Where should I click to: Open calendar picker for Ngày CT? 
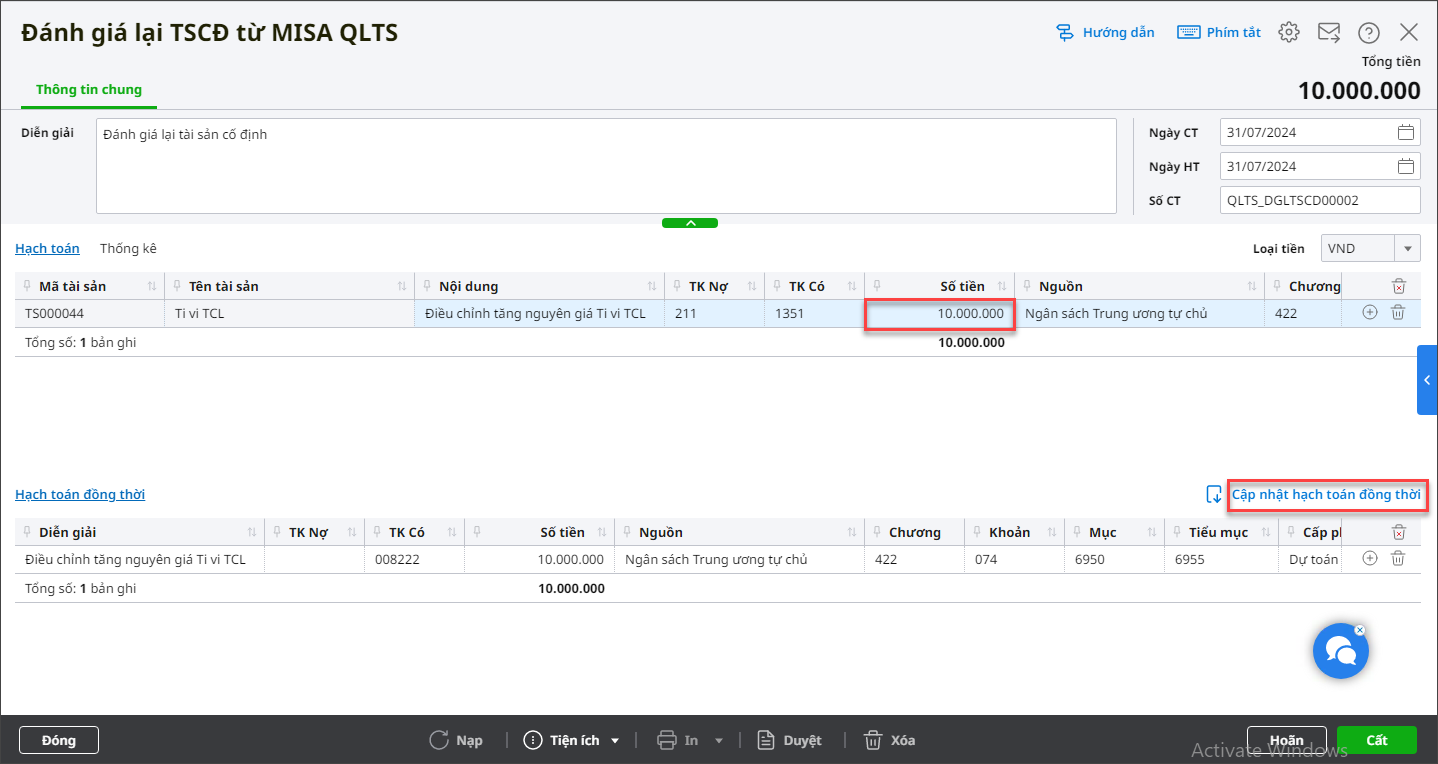tap(1406, 132)
